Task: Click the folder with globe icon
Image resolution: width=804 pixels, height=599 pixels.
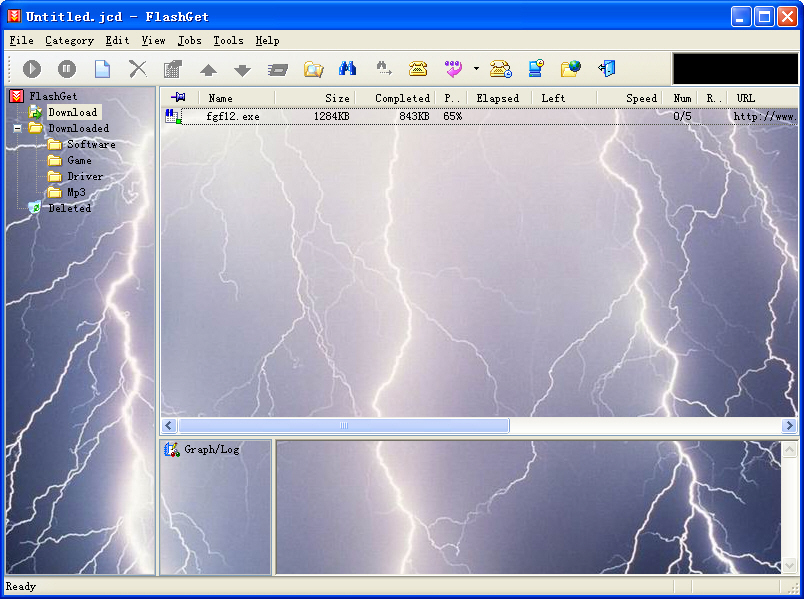Action: [x=571, y=68]
